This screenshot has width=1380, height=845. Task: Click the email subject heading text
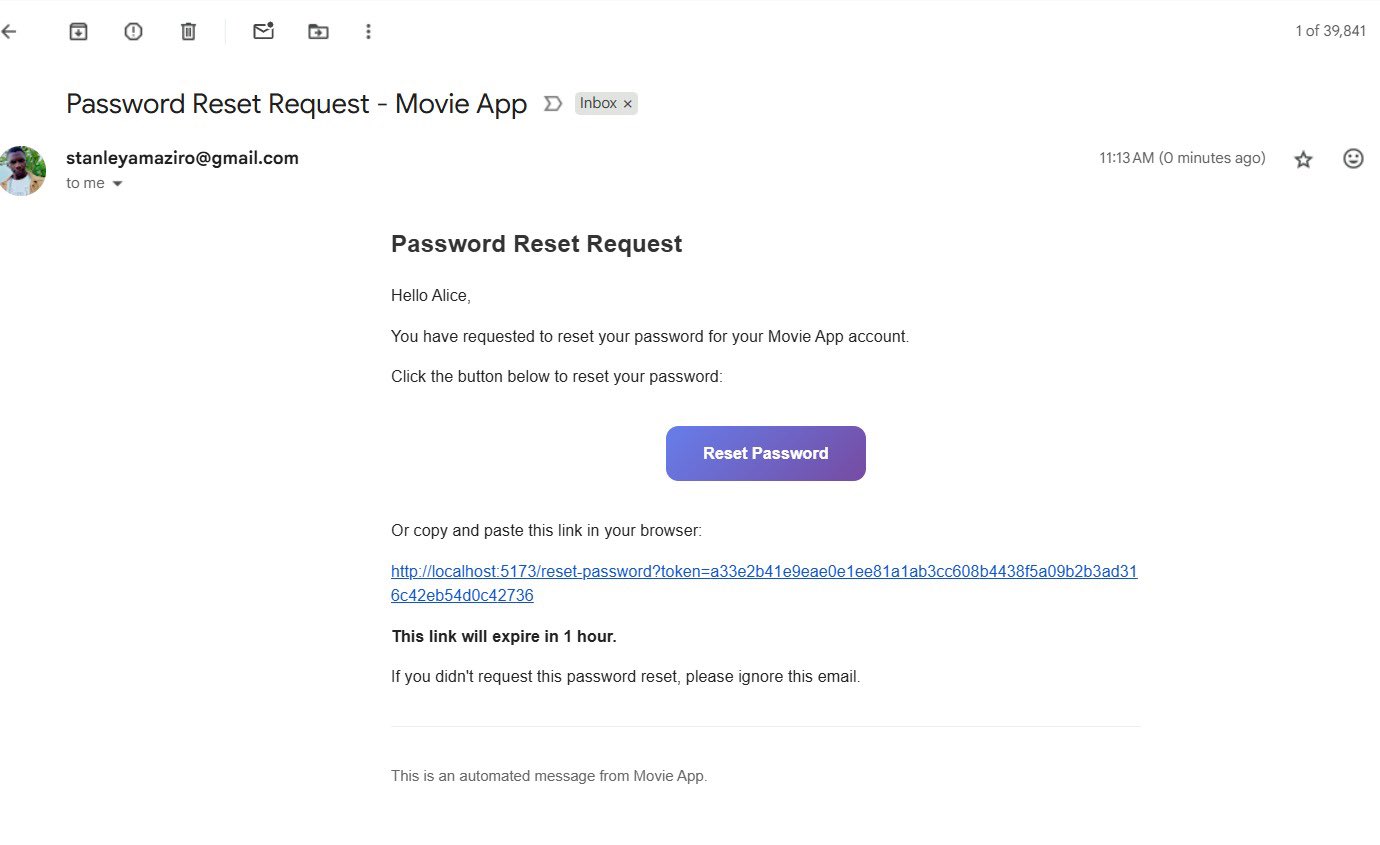[x=296, y=104]
